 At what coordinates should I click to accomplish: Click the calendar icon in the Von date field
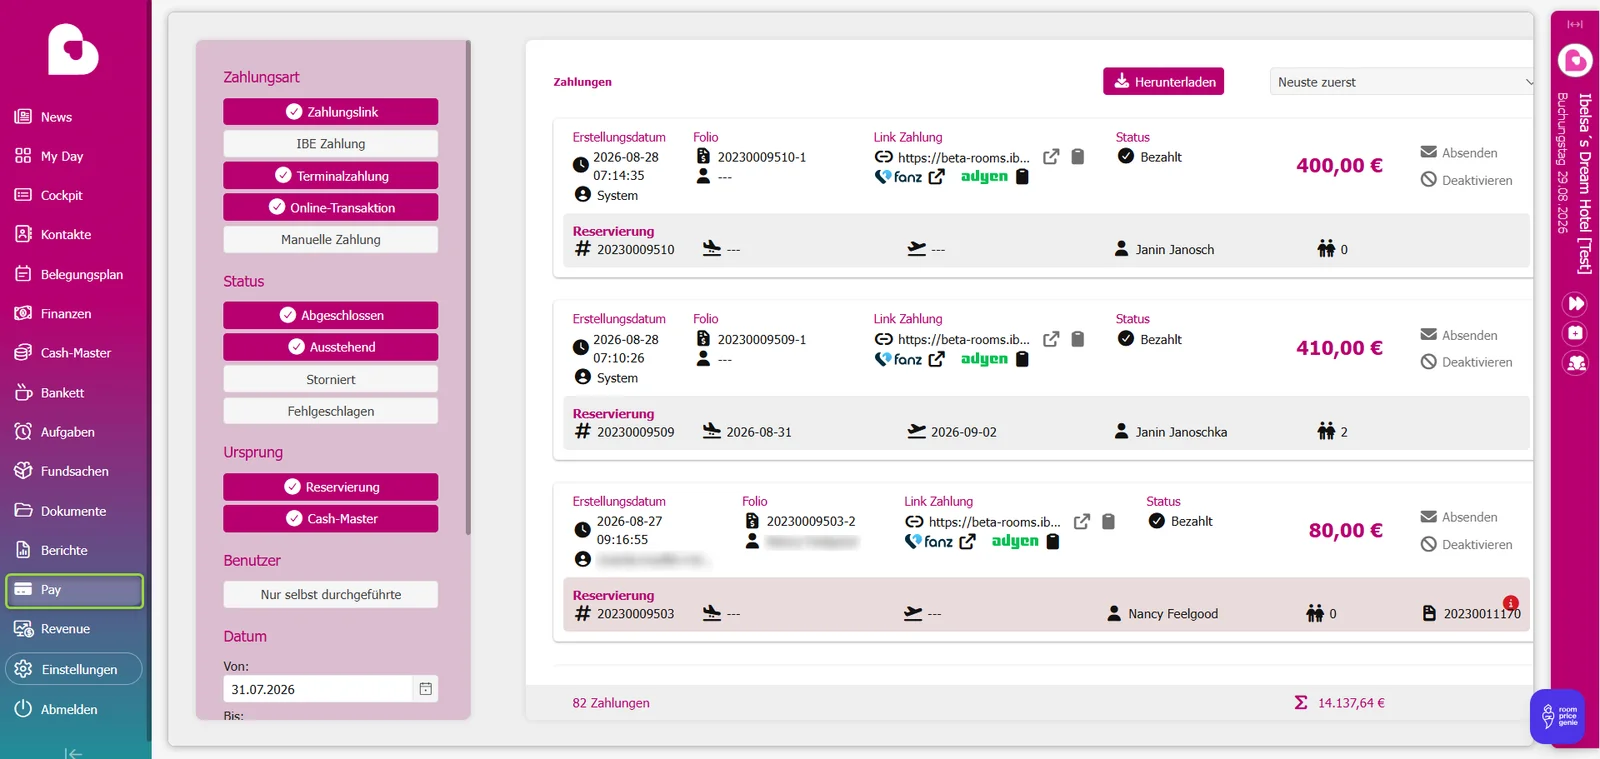[425, 689]
